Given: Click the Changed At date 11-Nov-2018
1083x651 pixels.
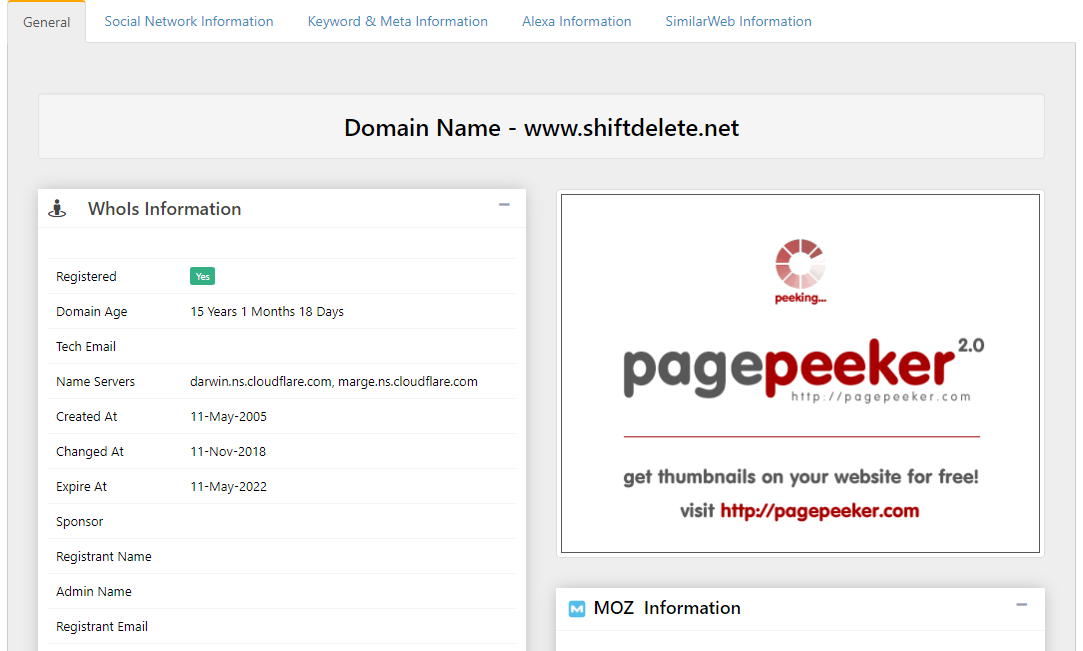Looking at the screenshot, I should [228, 452].
